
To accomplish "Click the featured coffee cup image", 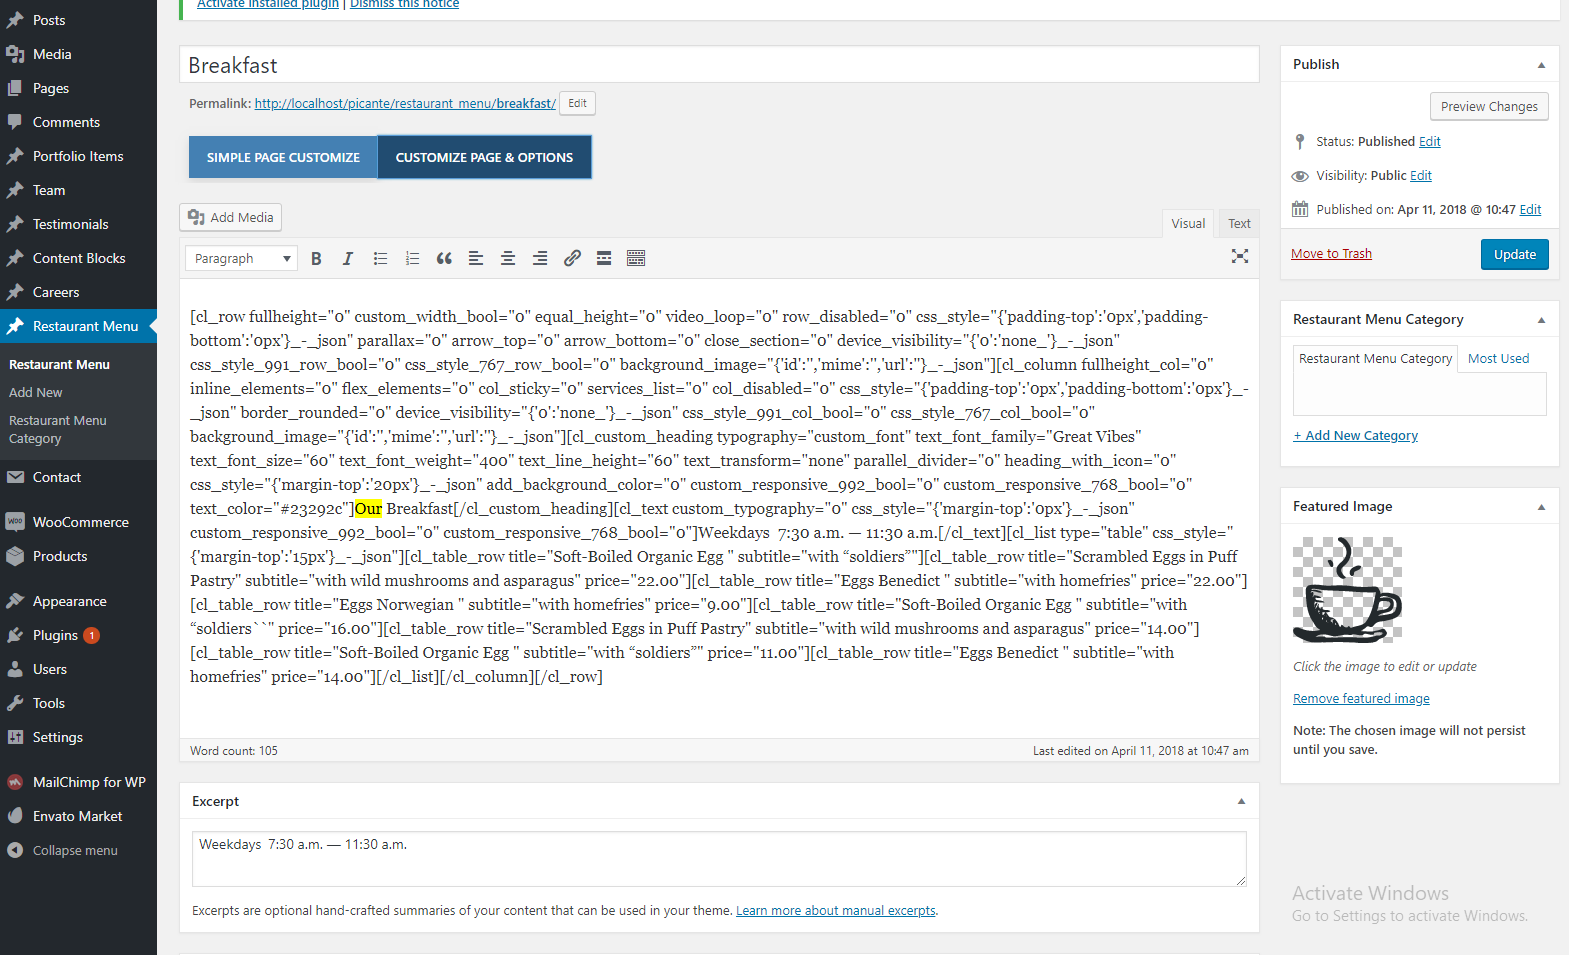I will point(1347,590).
